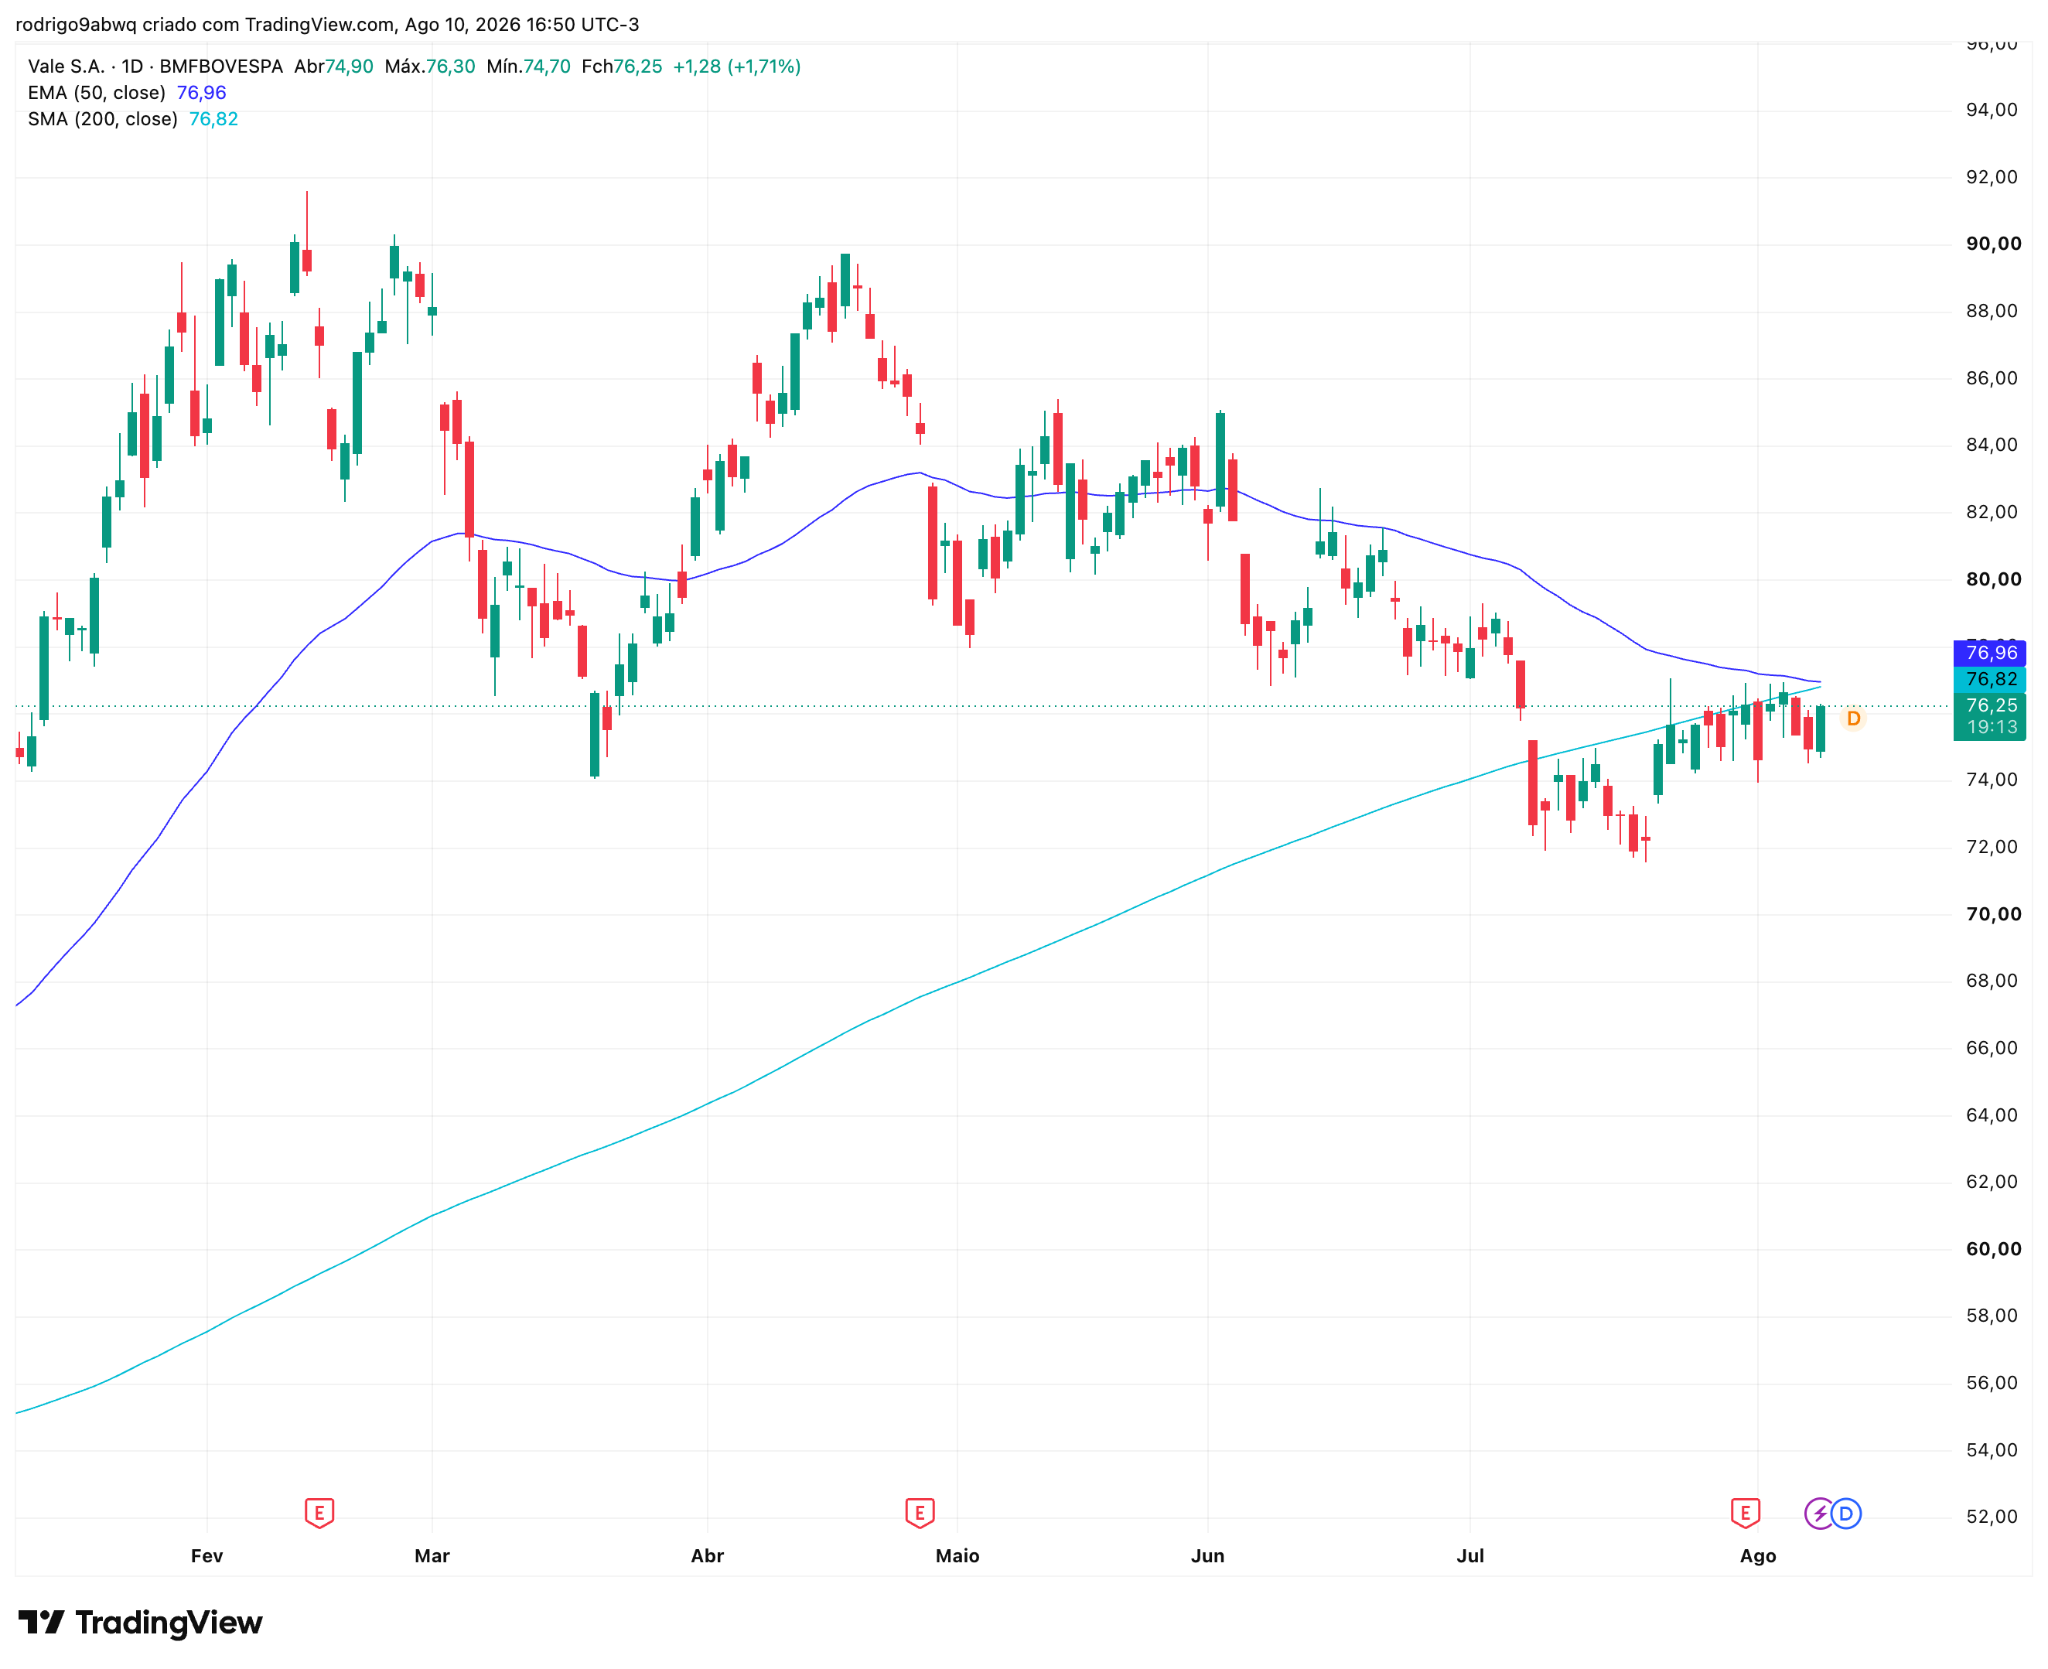This screenshot has width=2048, height=1669.
Task: Click the 80,00 price scale label
Action: point(1993,579)
